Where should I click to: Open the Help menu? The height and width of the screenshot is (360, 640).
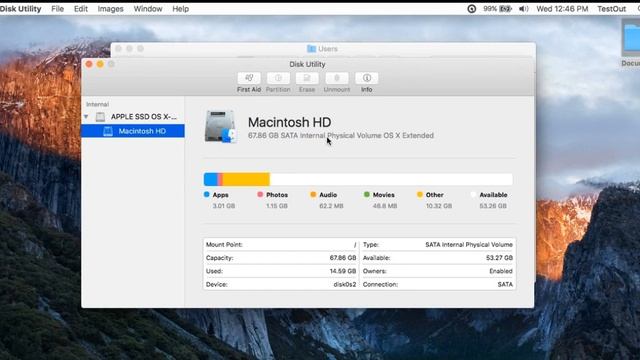click(x=180, y=9)
